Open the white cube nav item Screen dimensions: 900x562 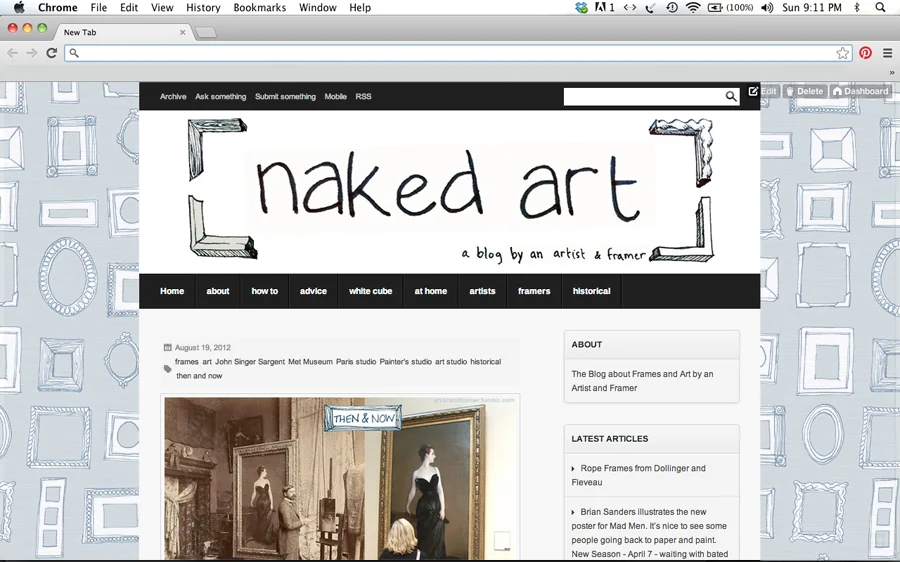pyautogui.click(x=370, y=291)
